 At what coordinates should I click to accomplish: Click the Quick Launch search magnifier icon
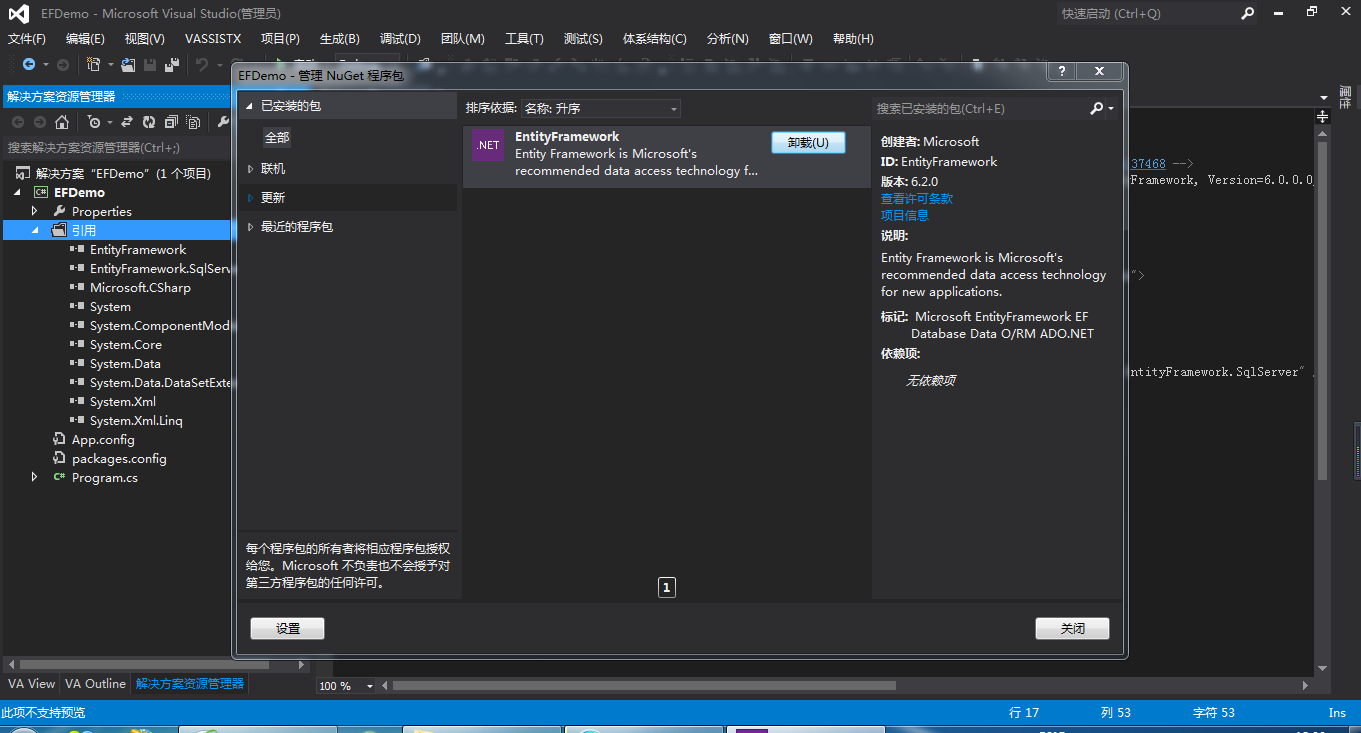coord(1248,13)
